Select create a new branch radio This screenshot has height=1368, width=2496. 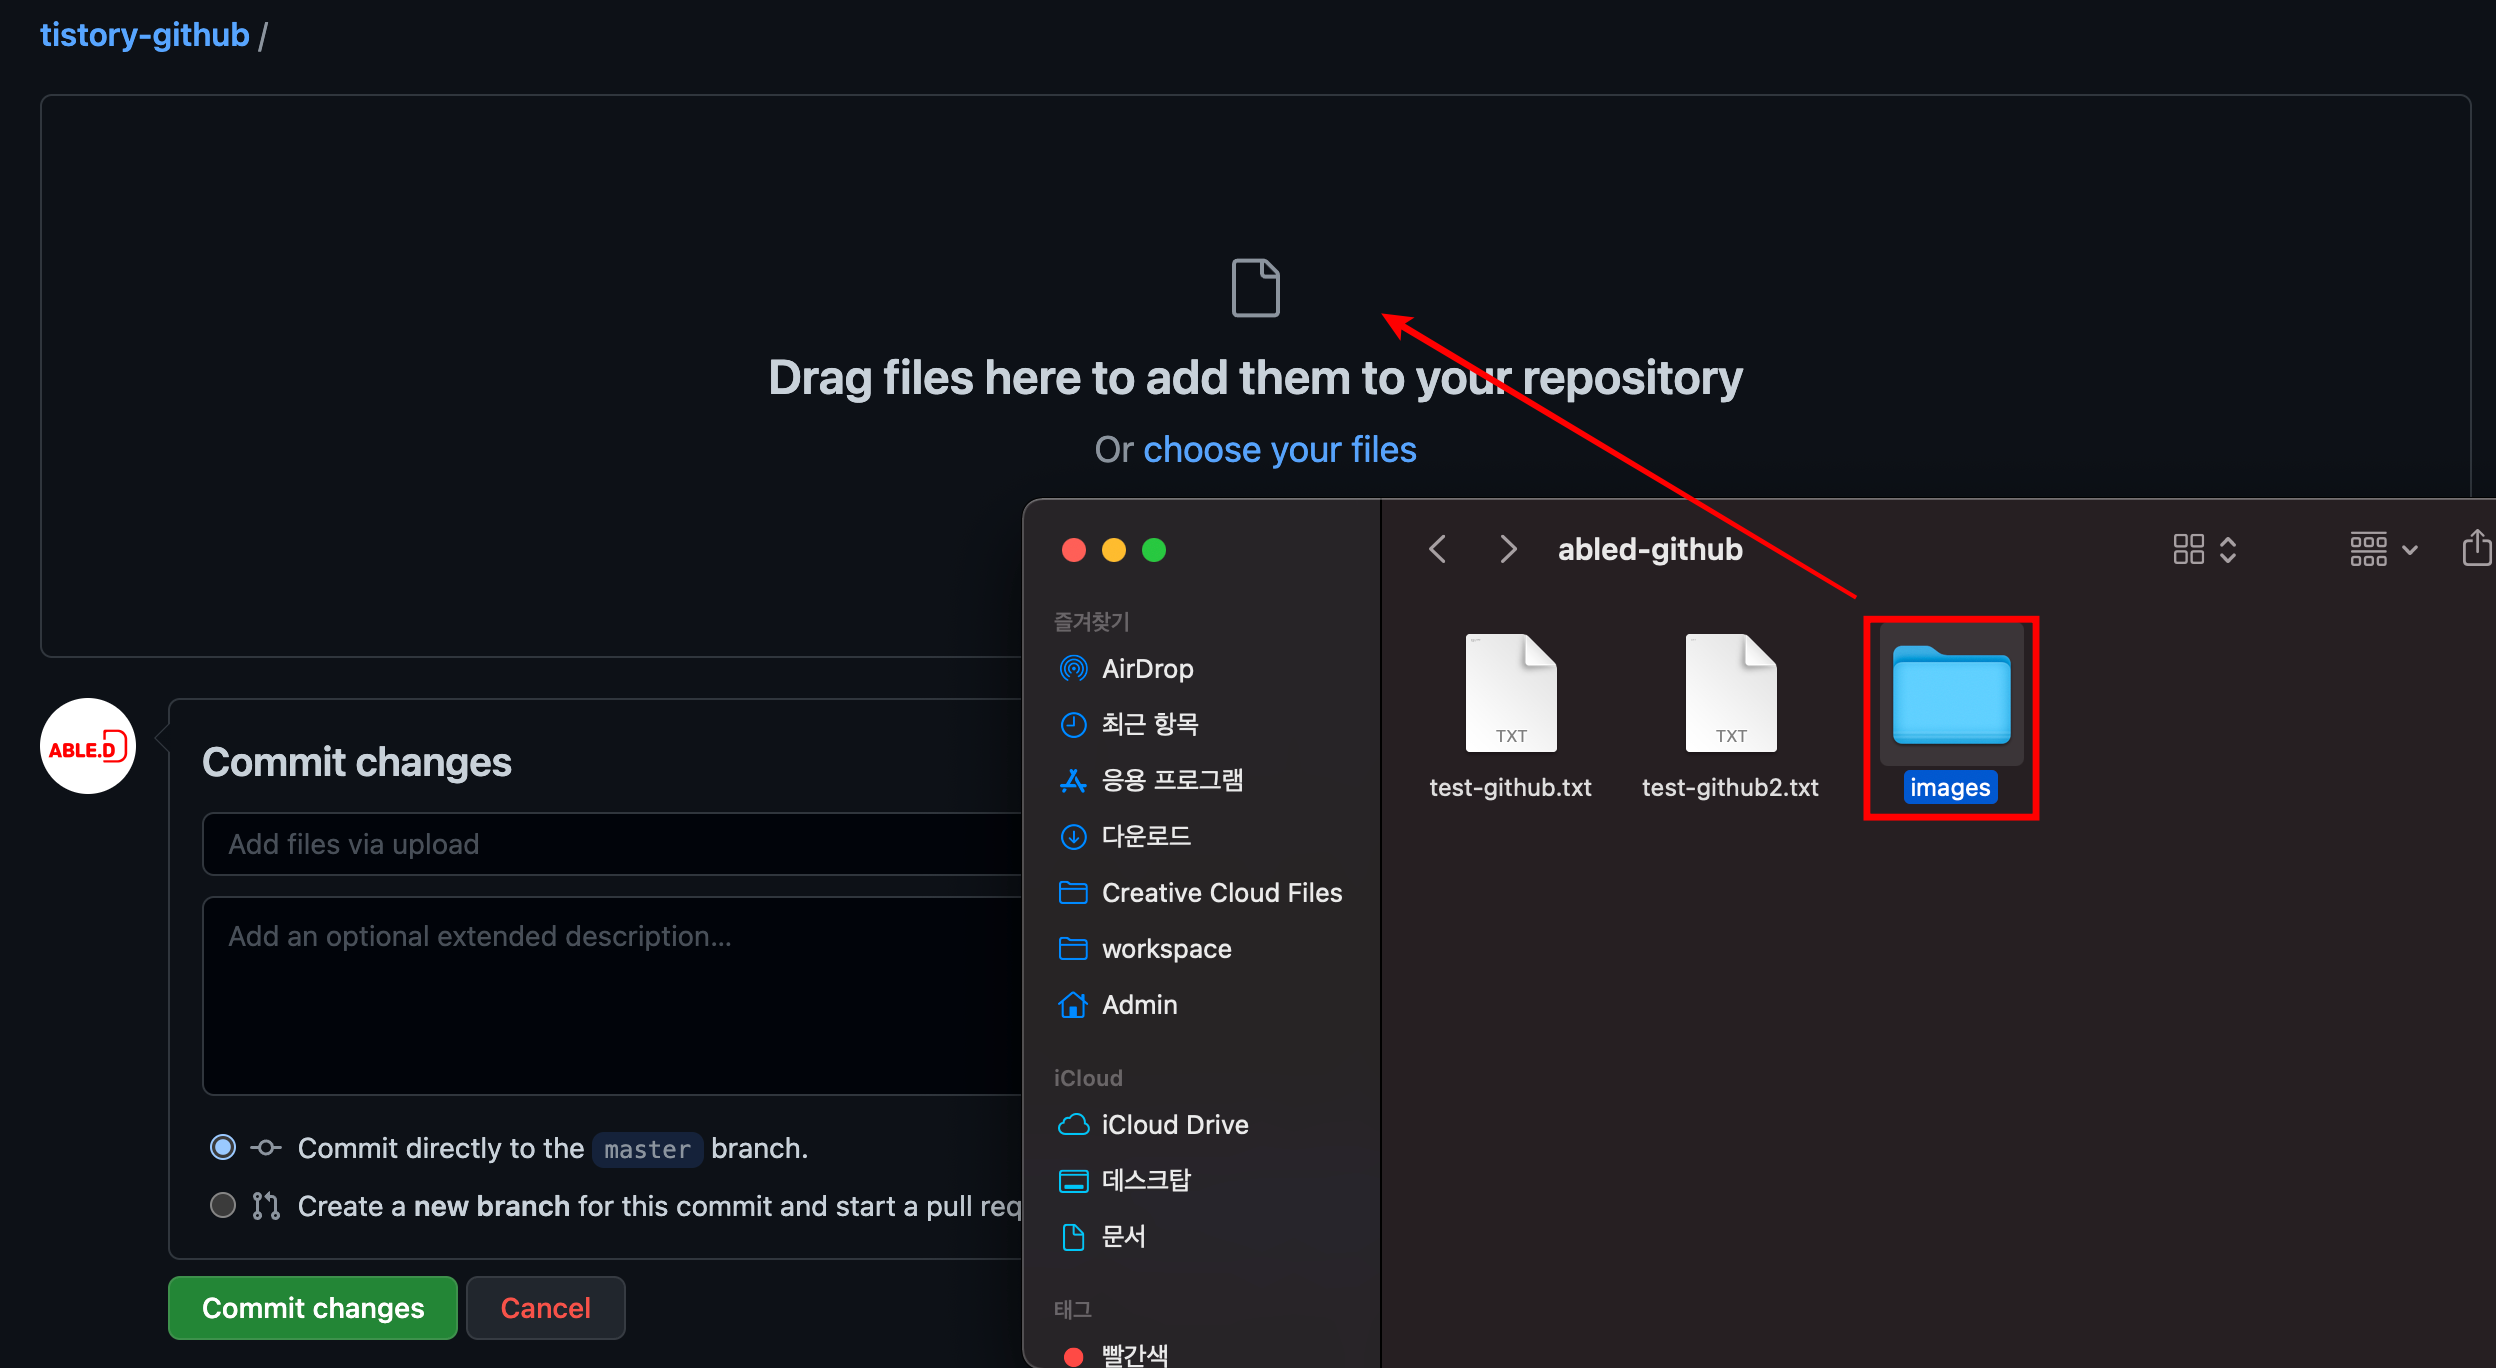pyautogui.click(x=223, y=1205)
